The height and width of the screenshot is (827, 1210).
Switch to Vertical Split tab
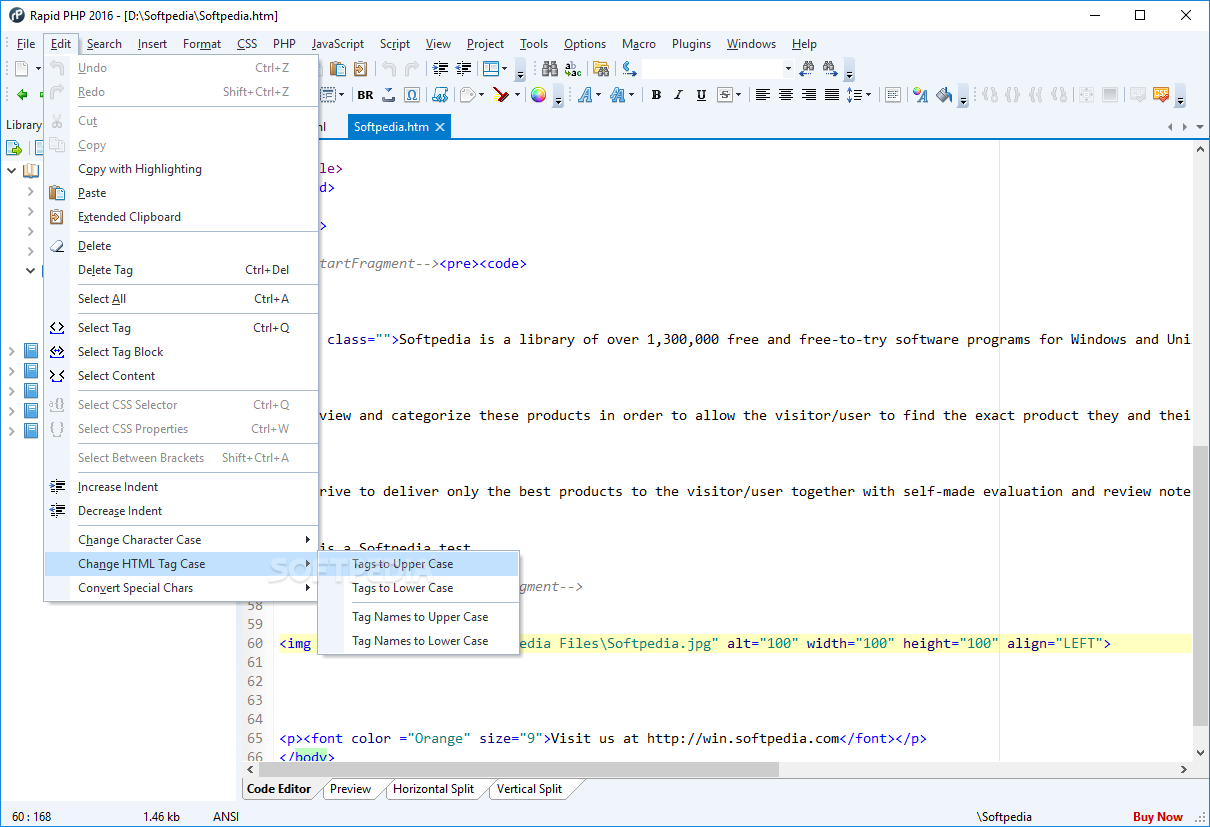point(529,789)
